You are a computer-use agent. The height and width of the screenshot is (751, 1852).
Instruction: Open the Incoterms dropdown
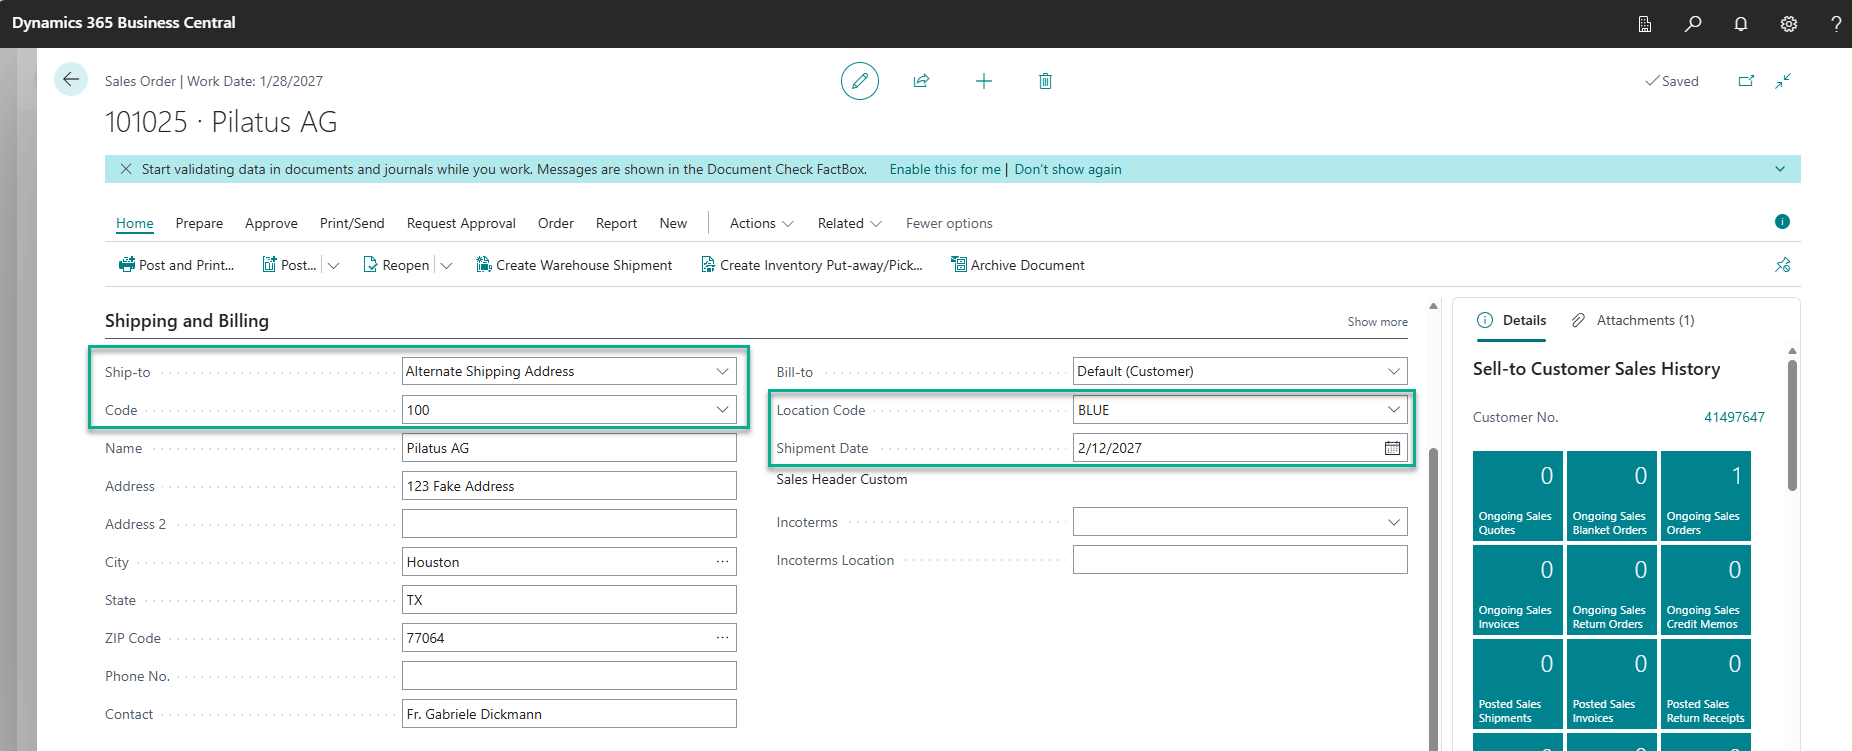1393,522
